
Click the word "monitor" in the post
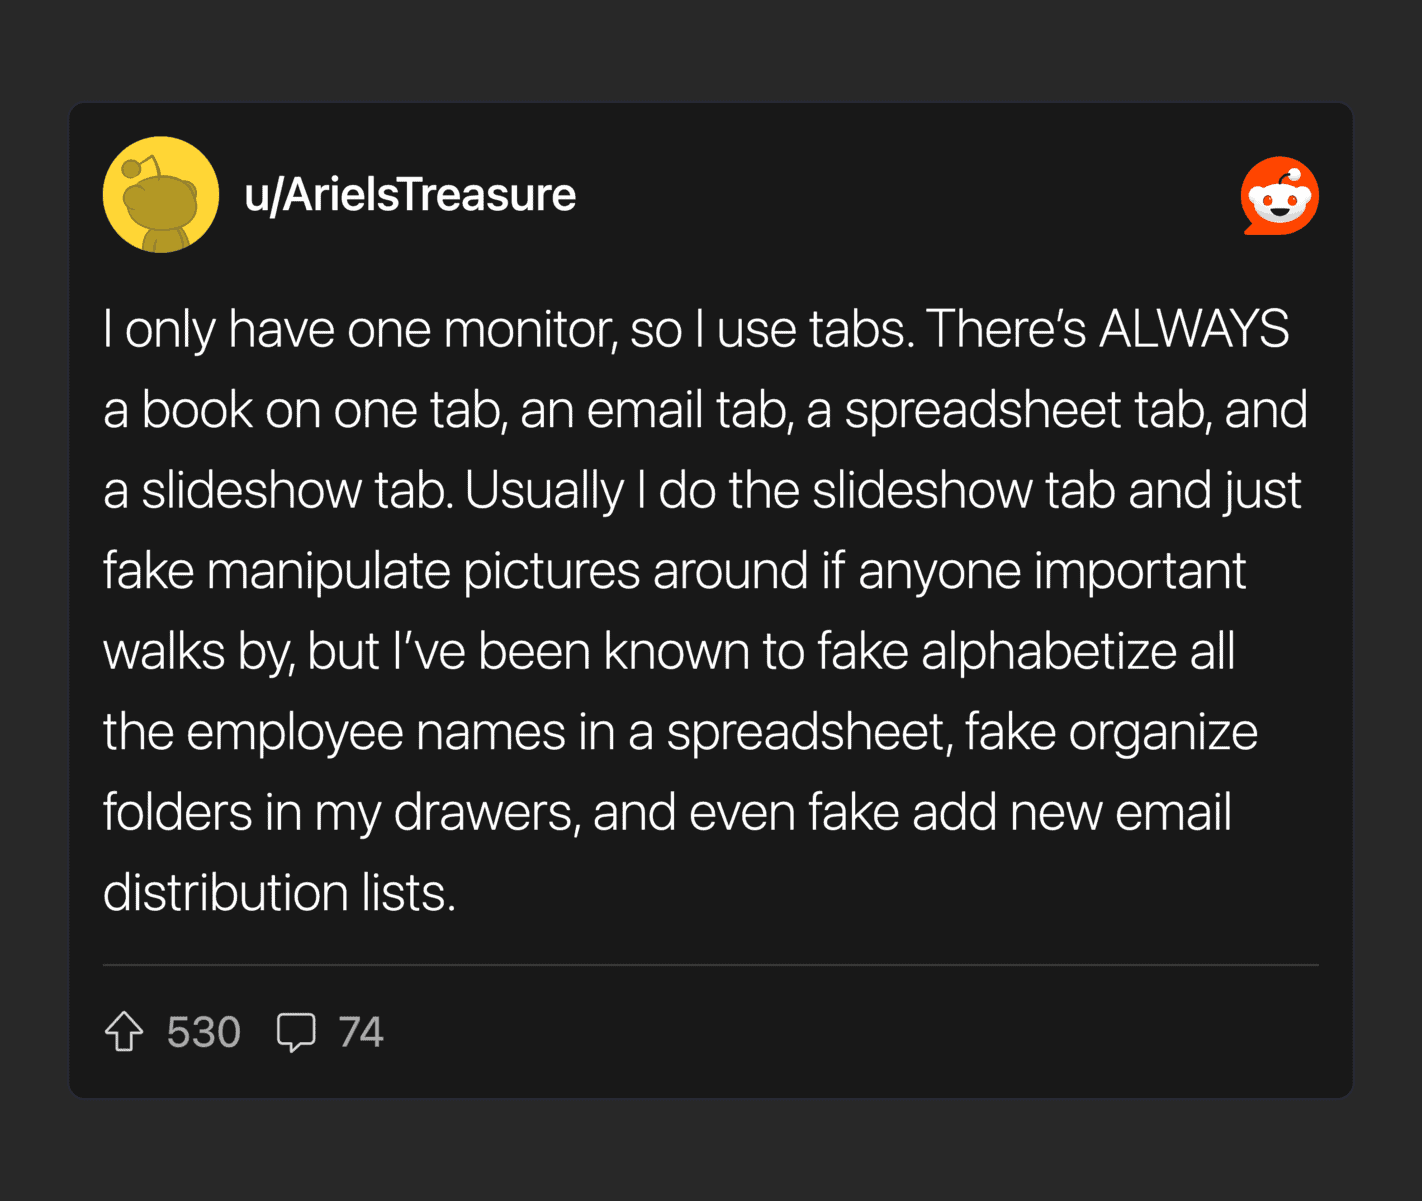(529, 329)
